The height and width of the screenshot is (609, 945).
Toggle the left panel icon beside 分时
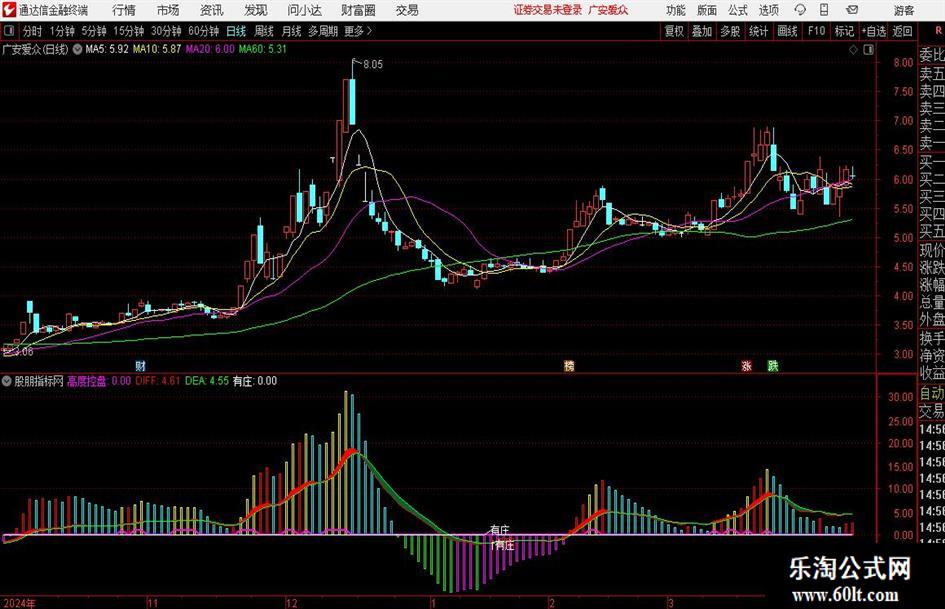pos(9,31)
